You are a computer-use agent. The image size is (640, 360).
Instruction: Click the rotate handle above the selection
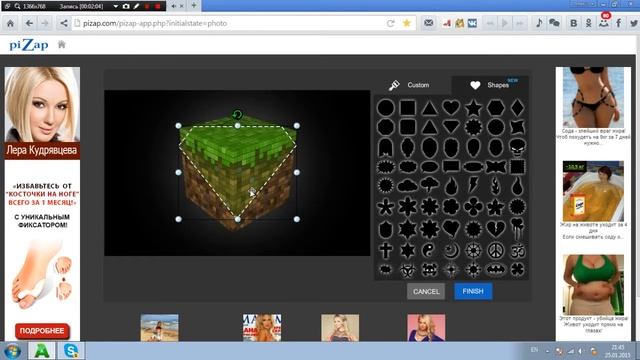pyautogui.click(x=237, y=114)
